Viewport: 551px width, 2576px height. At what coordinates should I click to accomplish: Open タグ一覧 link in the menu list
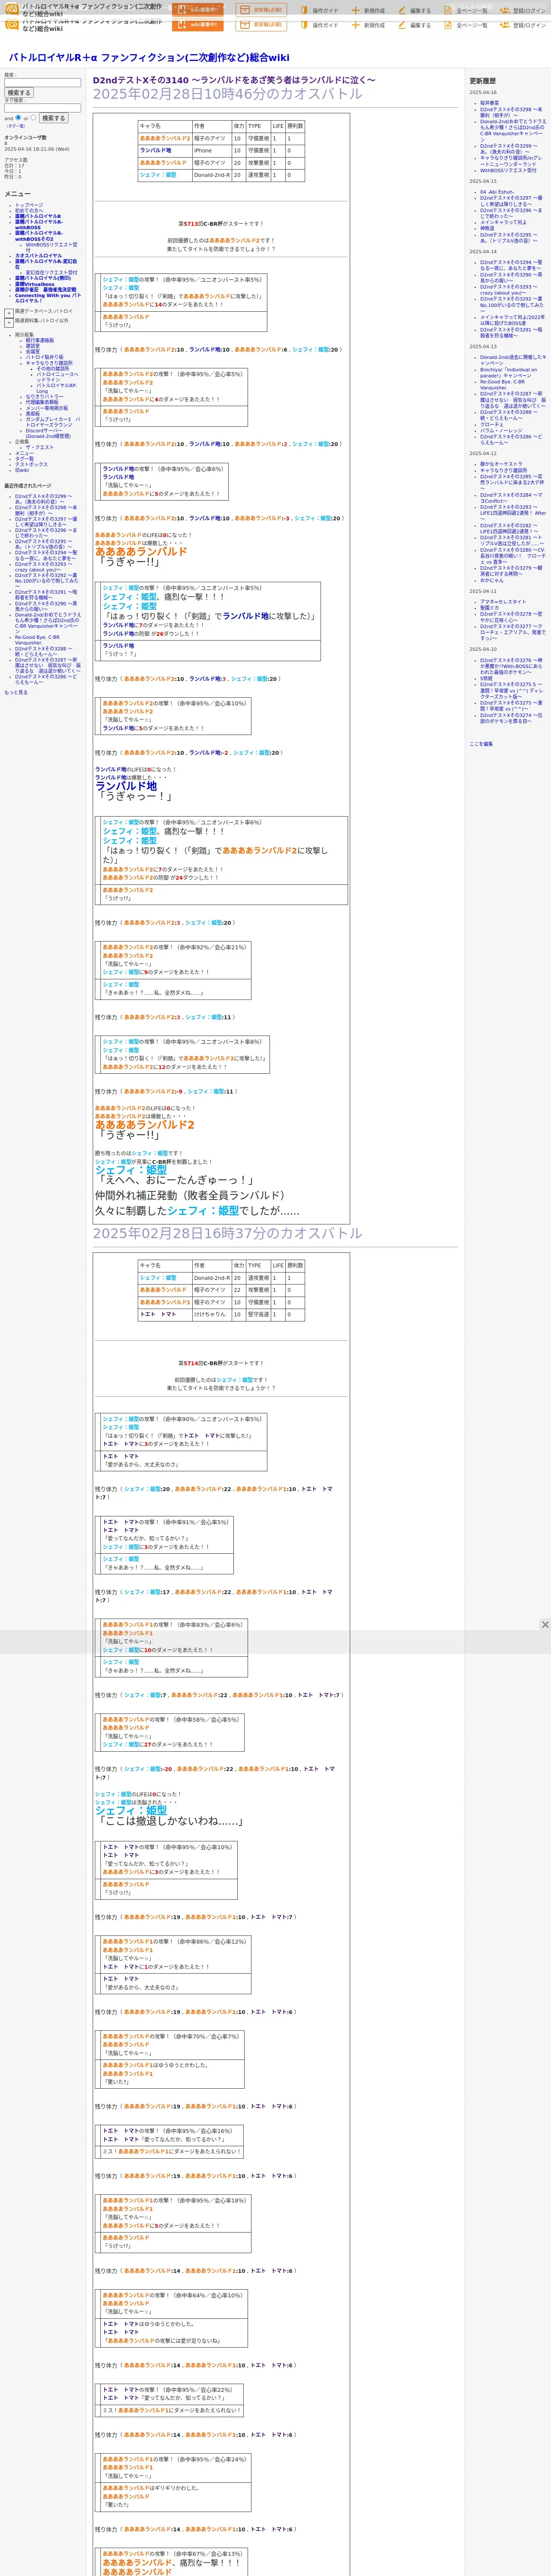[x=24, y=459]
